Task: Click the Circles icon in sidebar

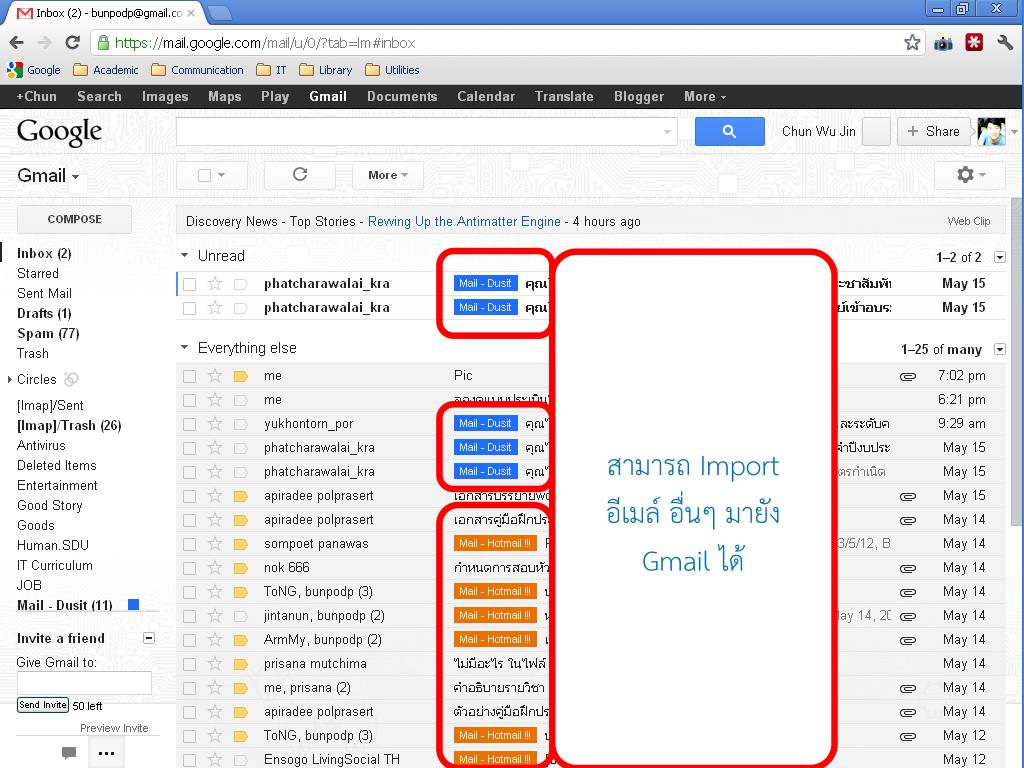Action: pos(71,379)
